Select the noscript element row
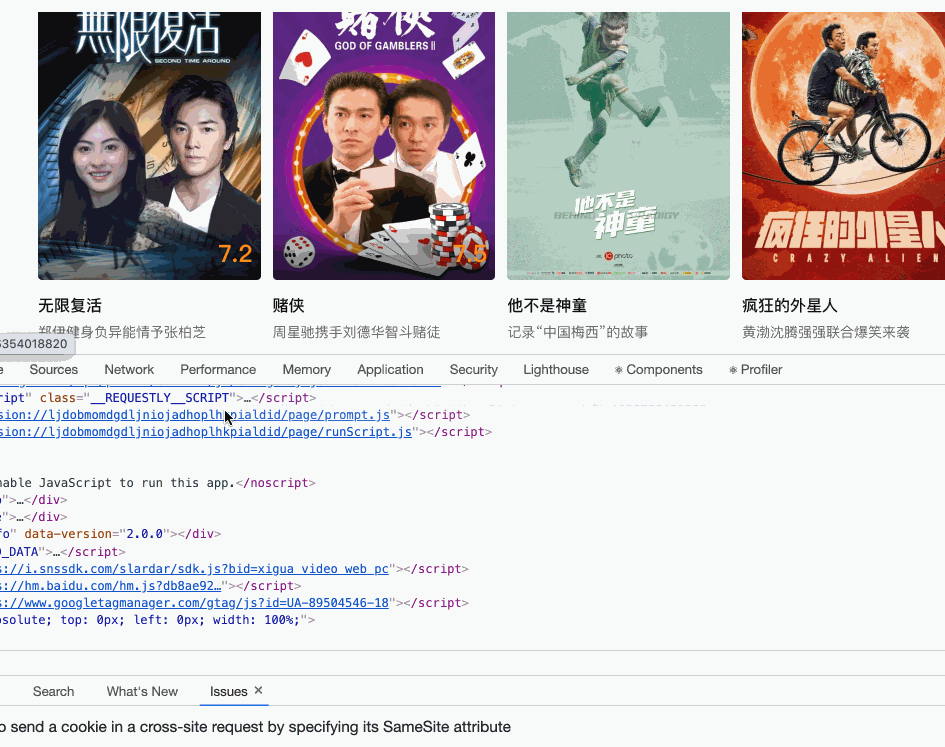945x747 pixels. point(158,483)
